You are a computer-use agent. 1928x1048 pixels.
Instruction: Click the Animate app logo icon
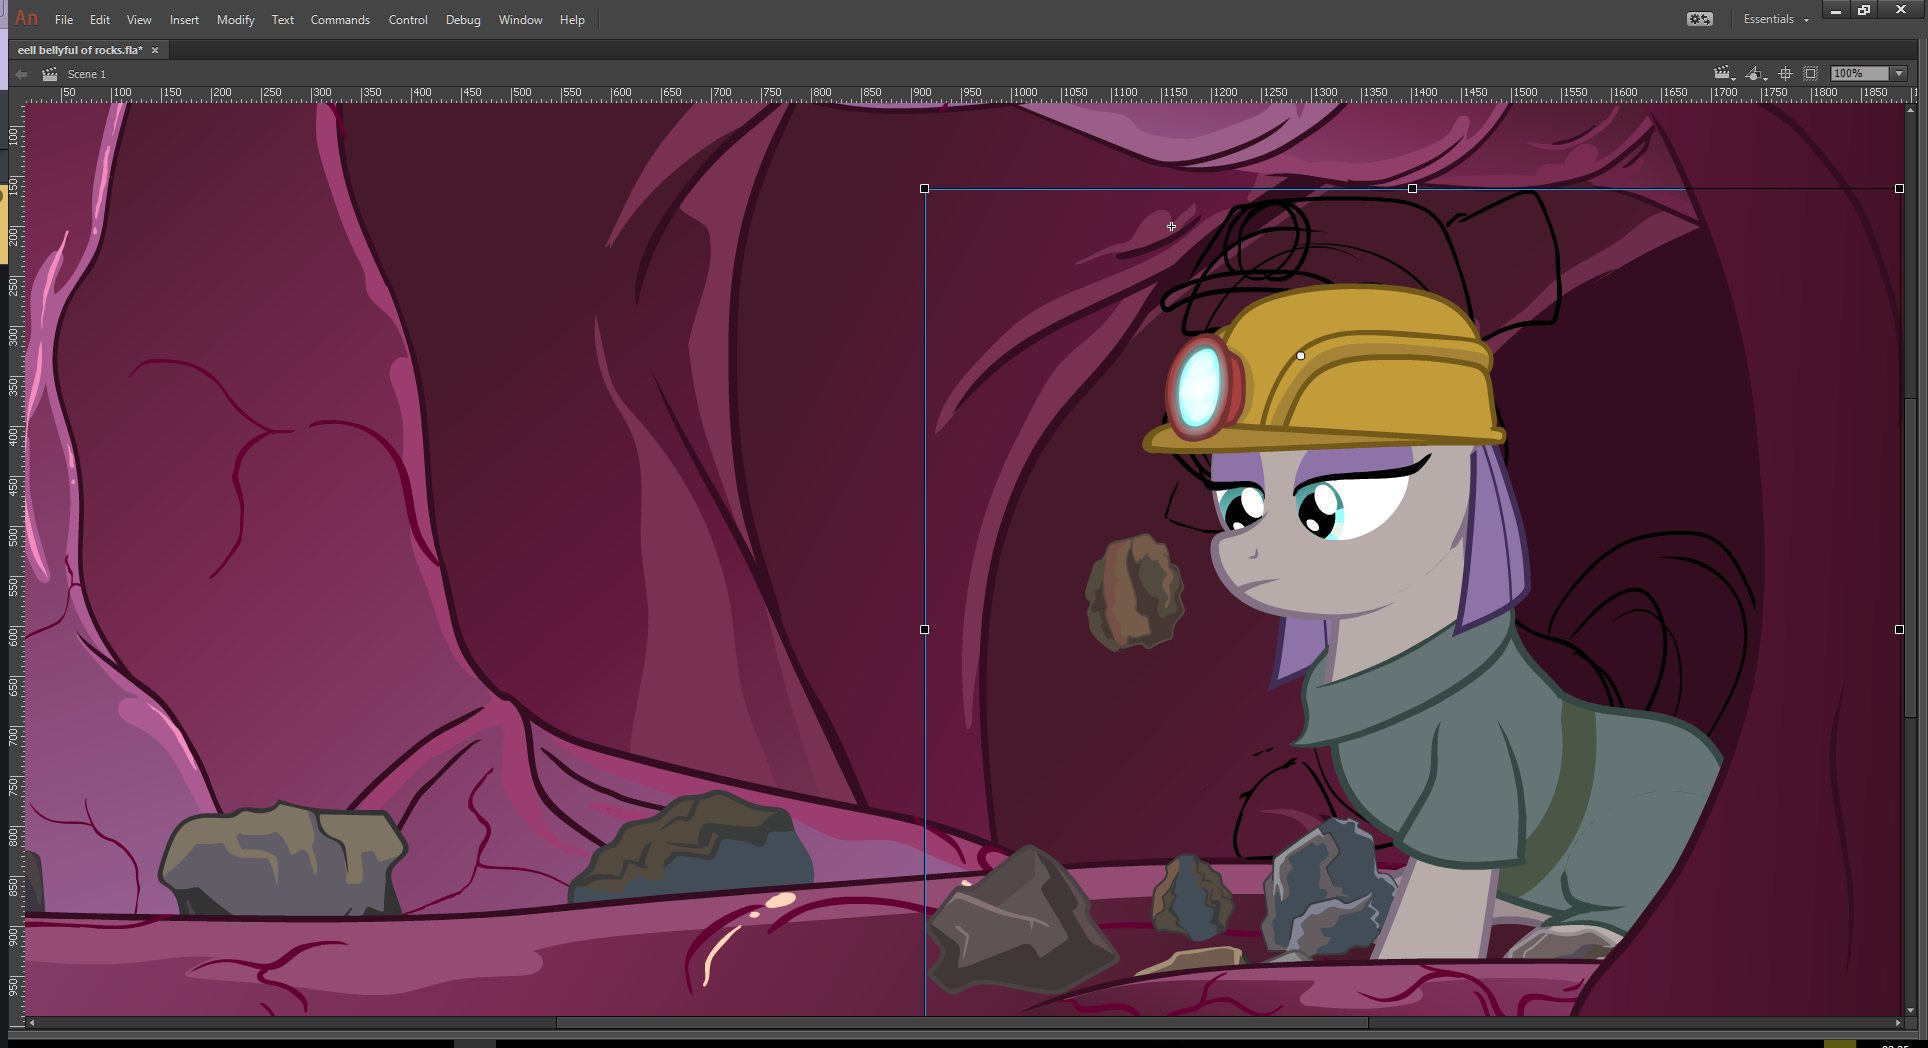[26, 19]
